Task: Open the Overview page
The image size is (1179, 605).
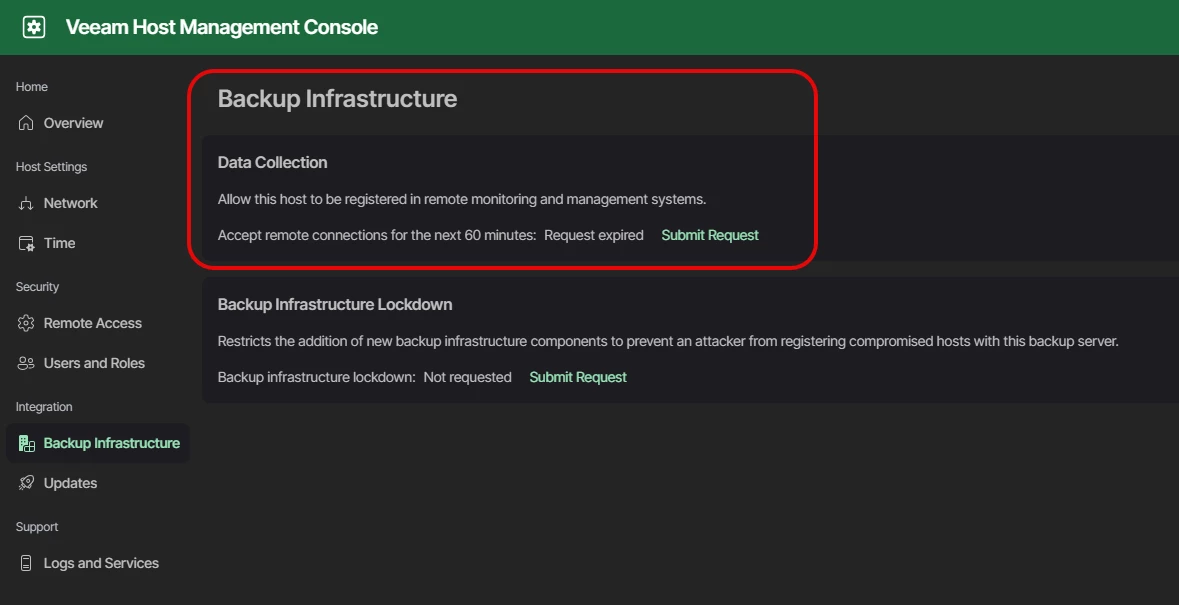Action: (x=73, y=123)
